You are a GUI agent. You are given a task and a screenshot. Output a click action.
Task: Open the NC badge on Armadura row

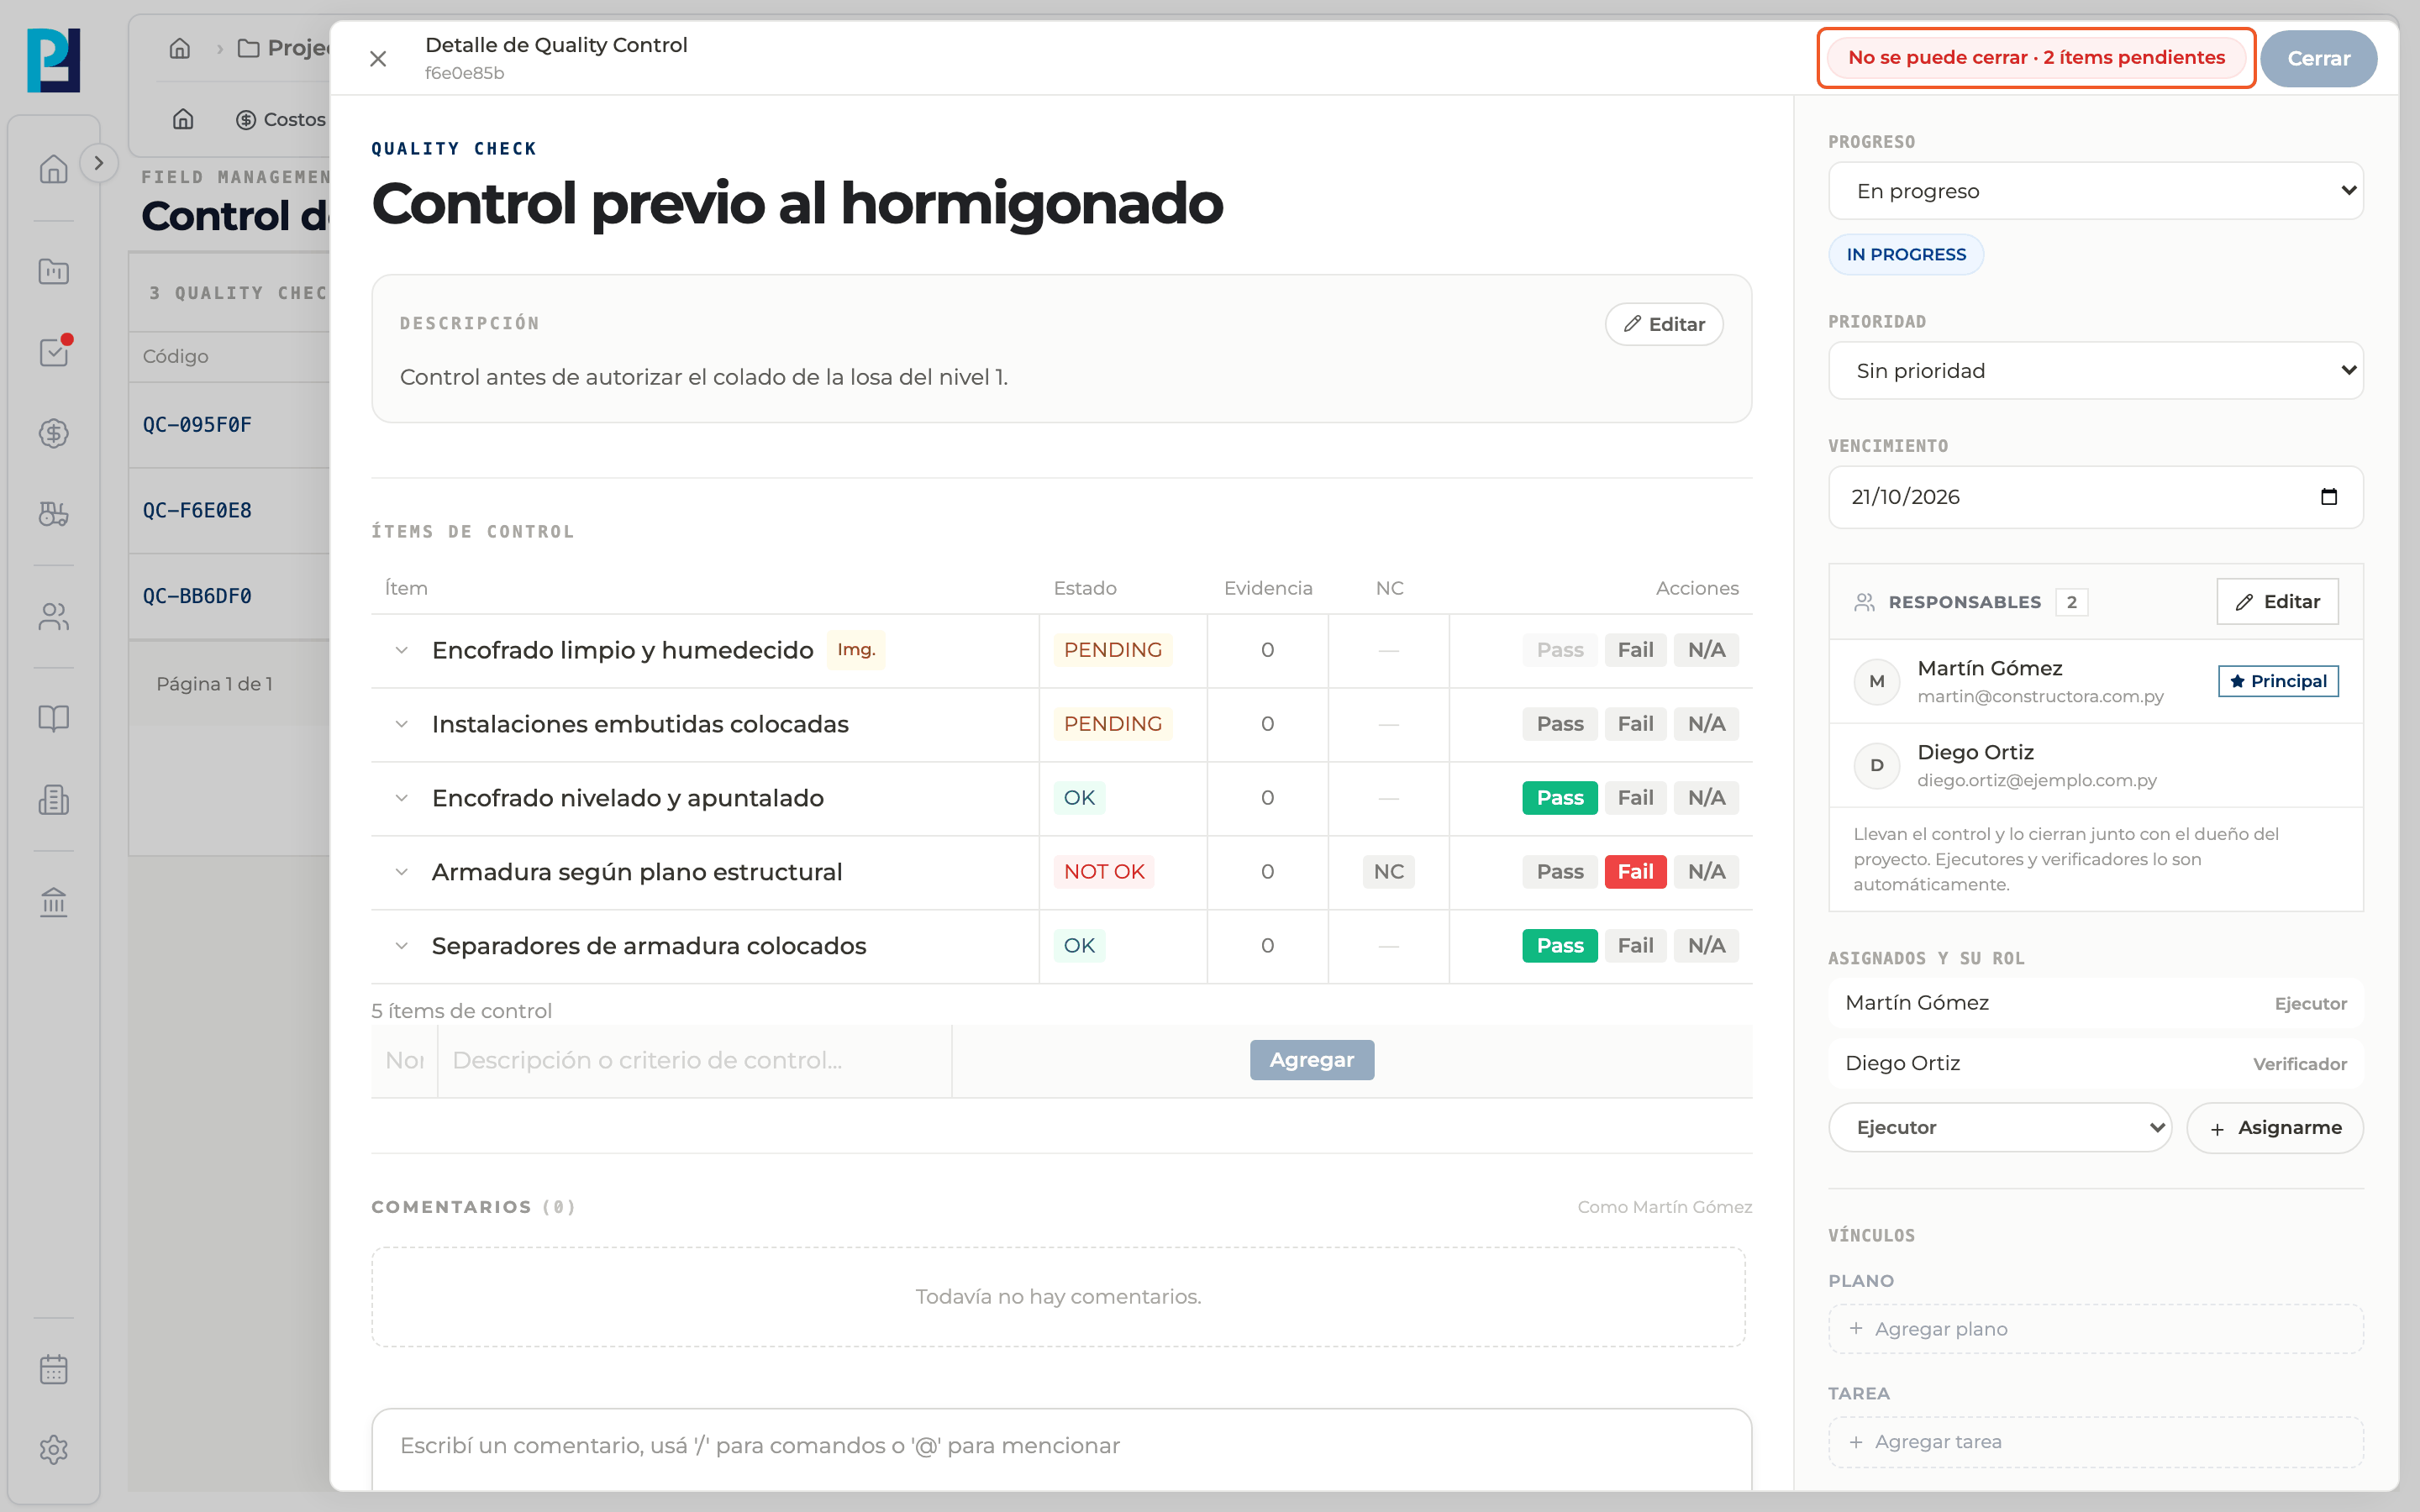point(1388,872)
